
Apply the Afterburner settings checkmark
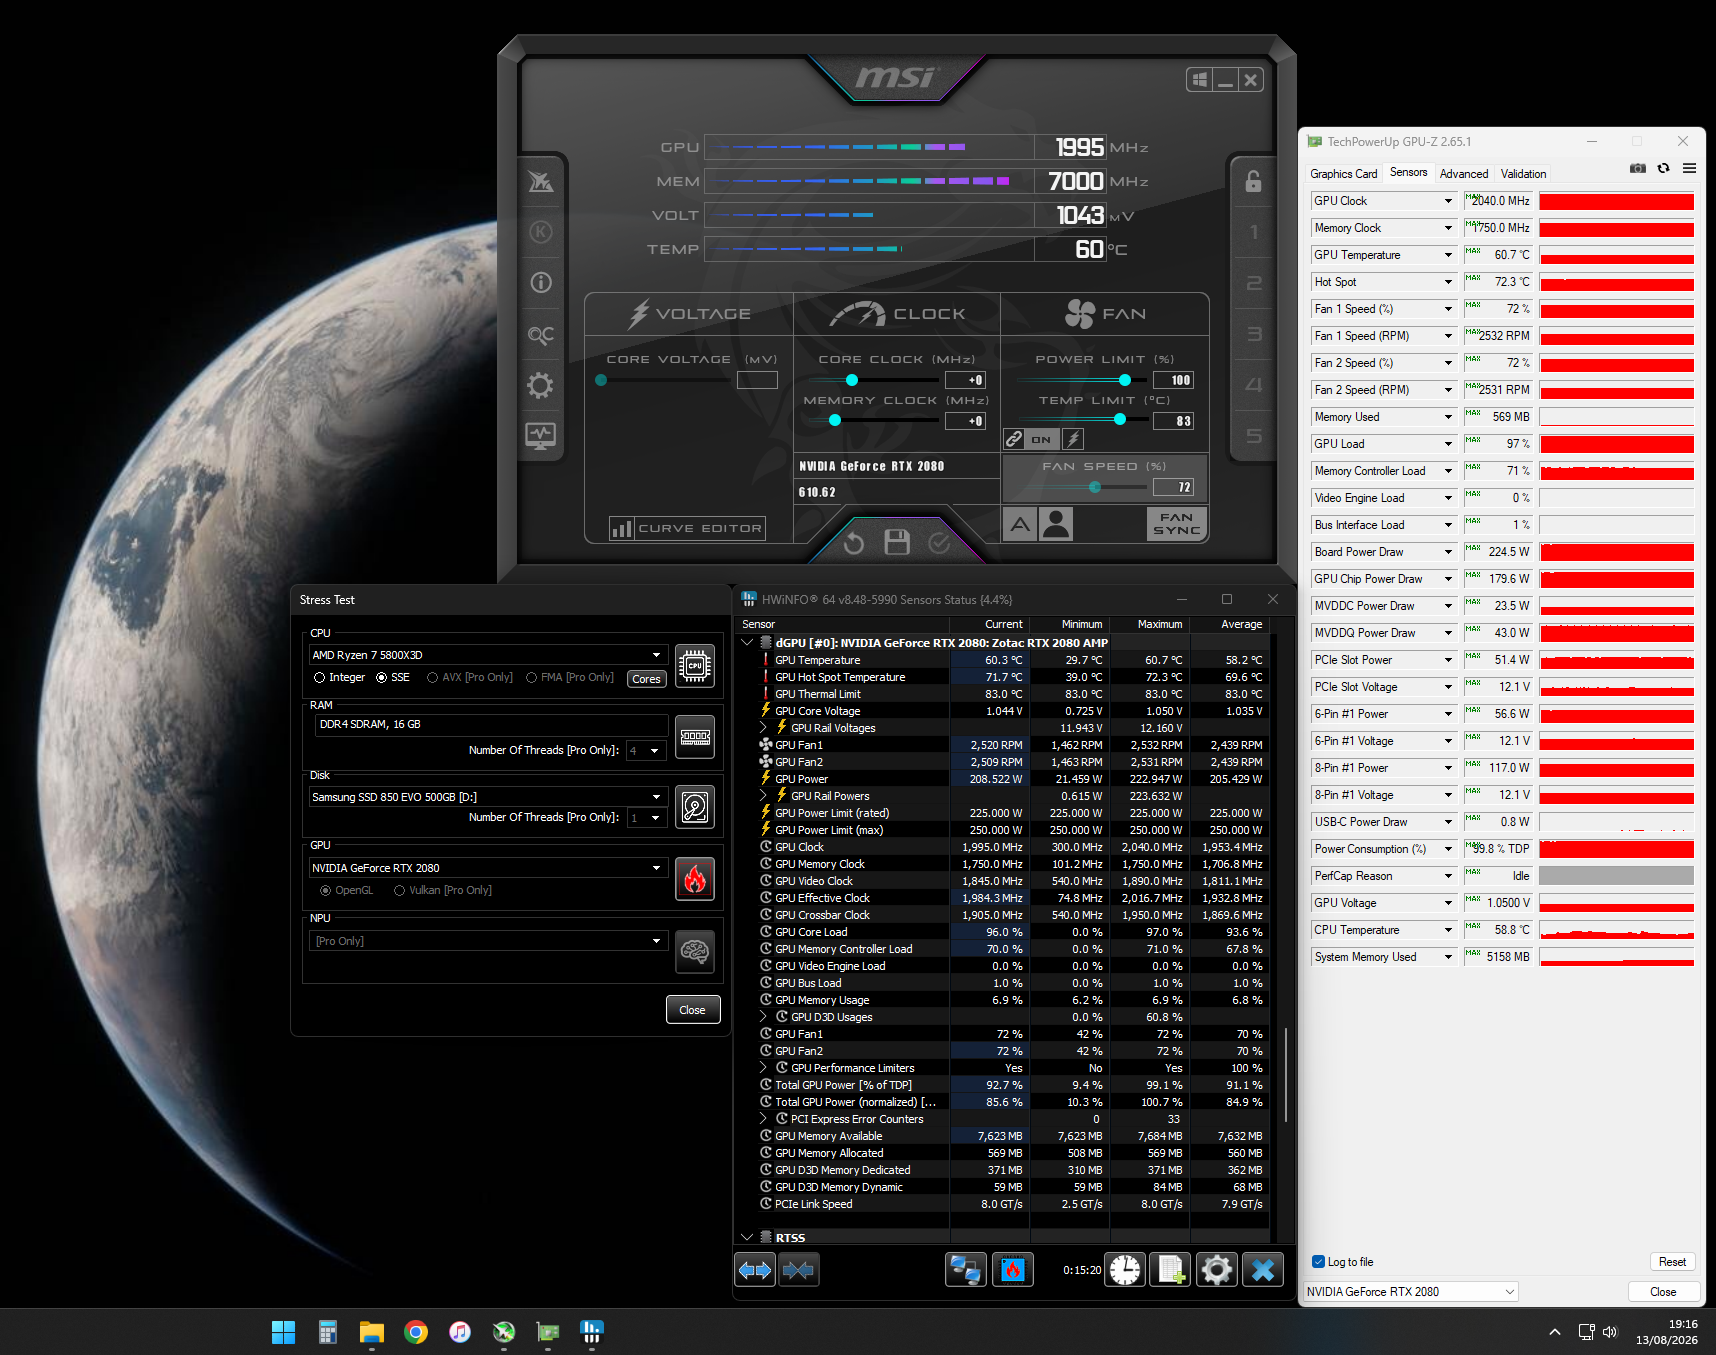[939, 543]
